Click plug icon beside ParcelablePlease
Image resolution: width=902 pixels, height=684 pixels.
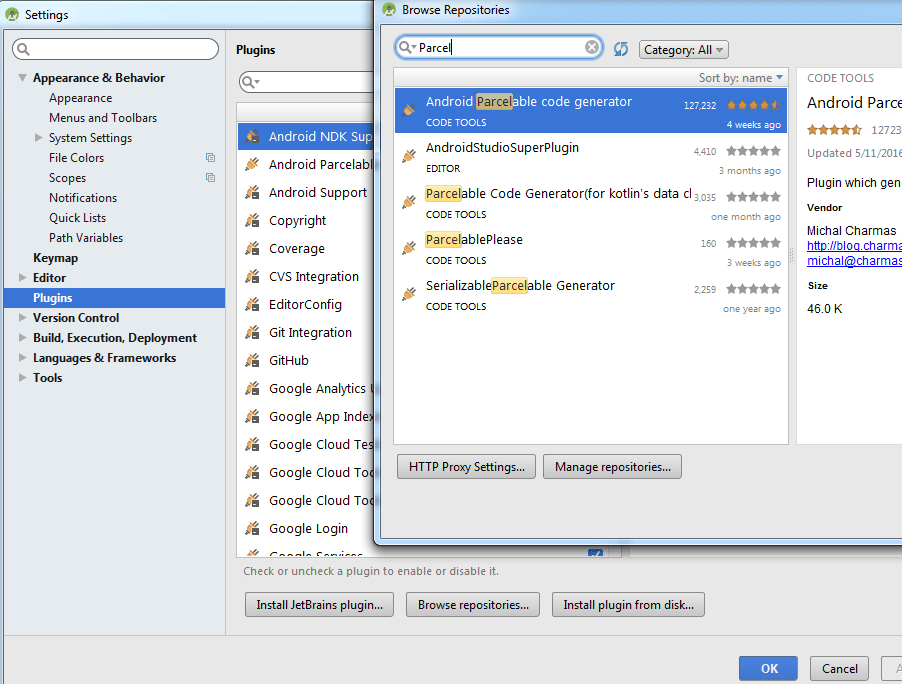point(409,249)
